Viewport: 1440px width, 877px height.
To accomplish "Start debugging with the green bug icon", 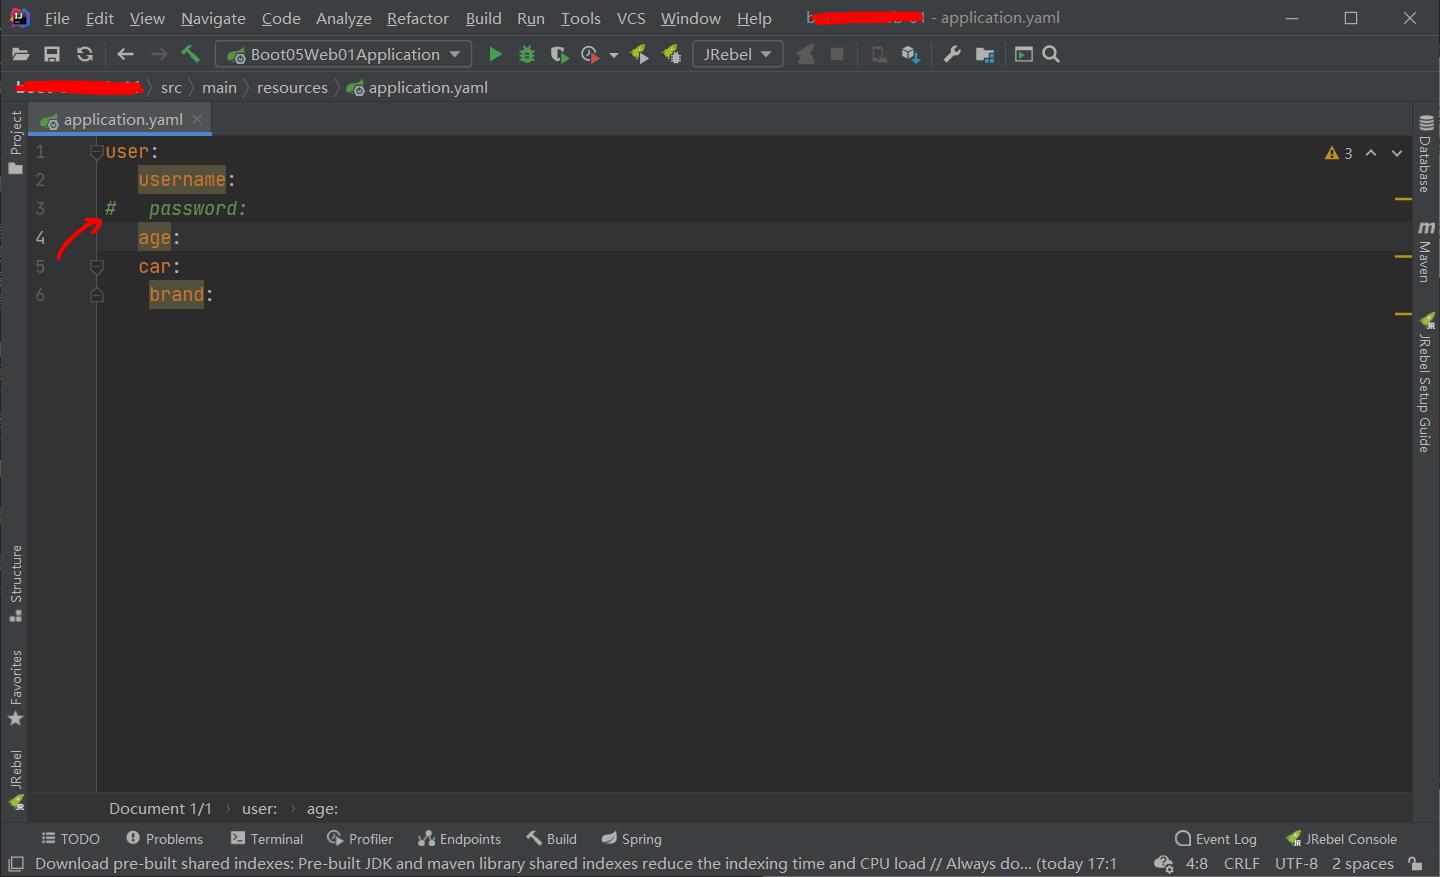I will (527, 55).
